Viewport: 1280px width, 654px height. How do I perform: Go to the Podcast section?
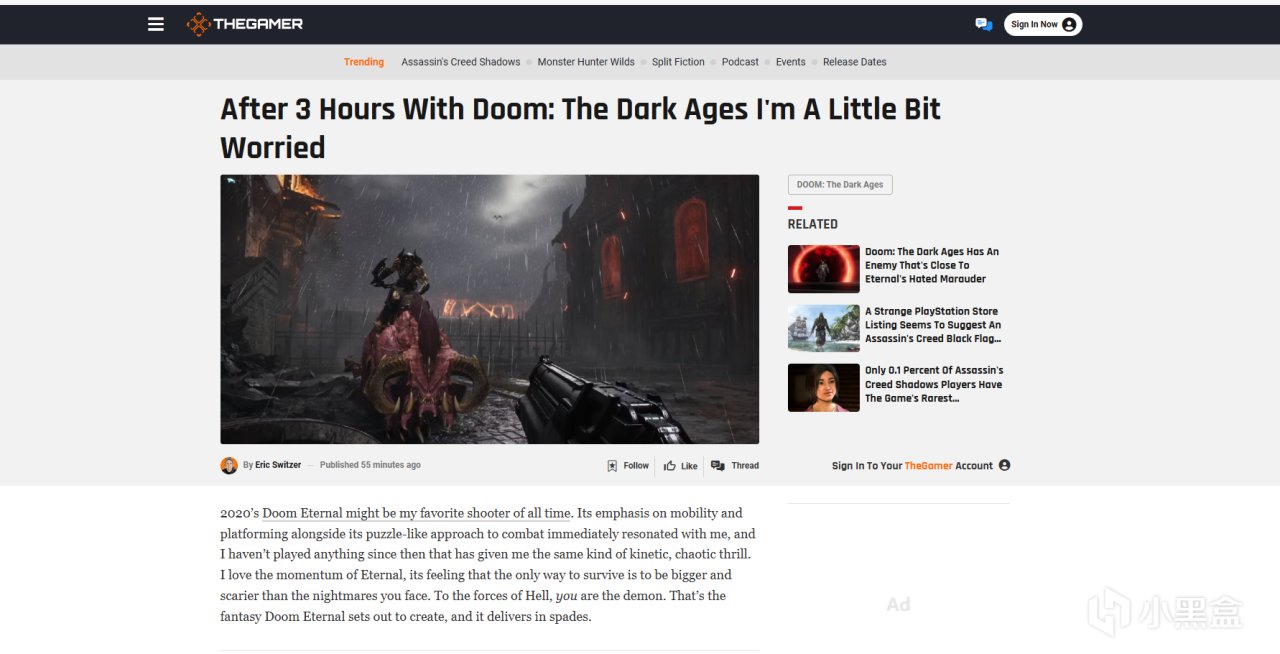[x=740, y=62]
